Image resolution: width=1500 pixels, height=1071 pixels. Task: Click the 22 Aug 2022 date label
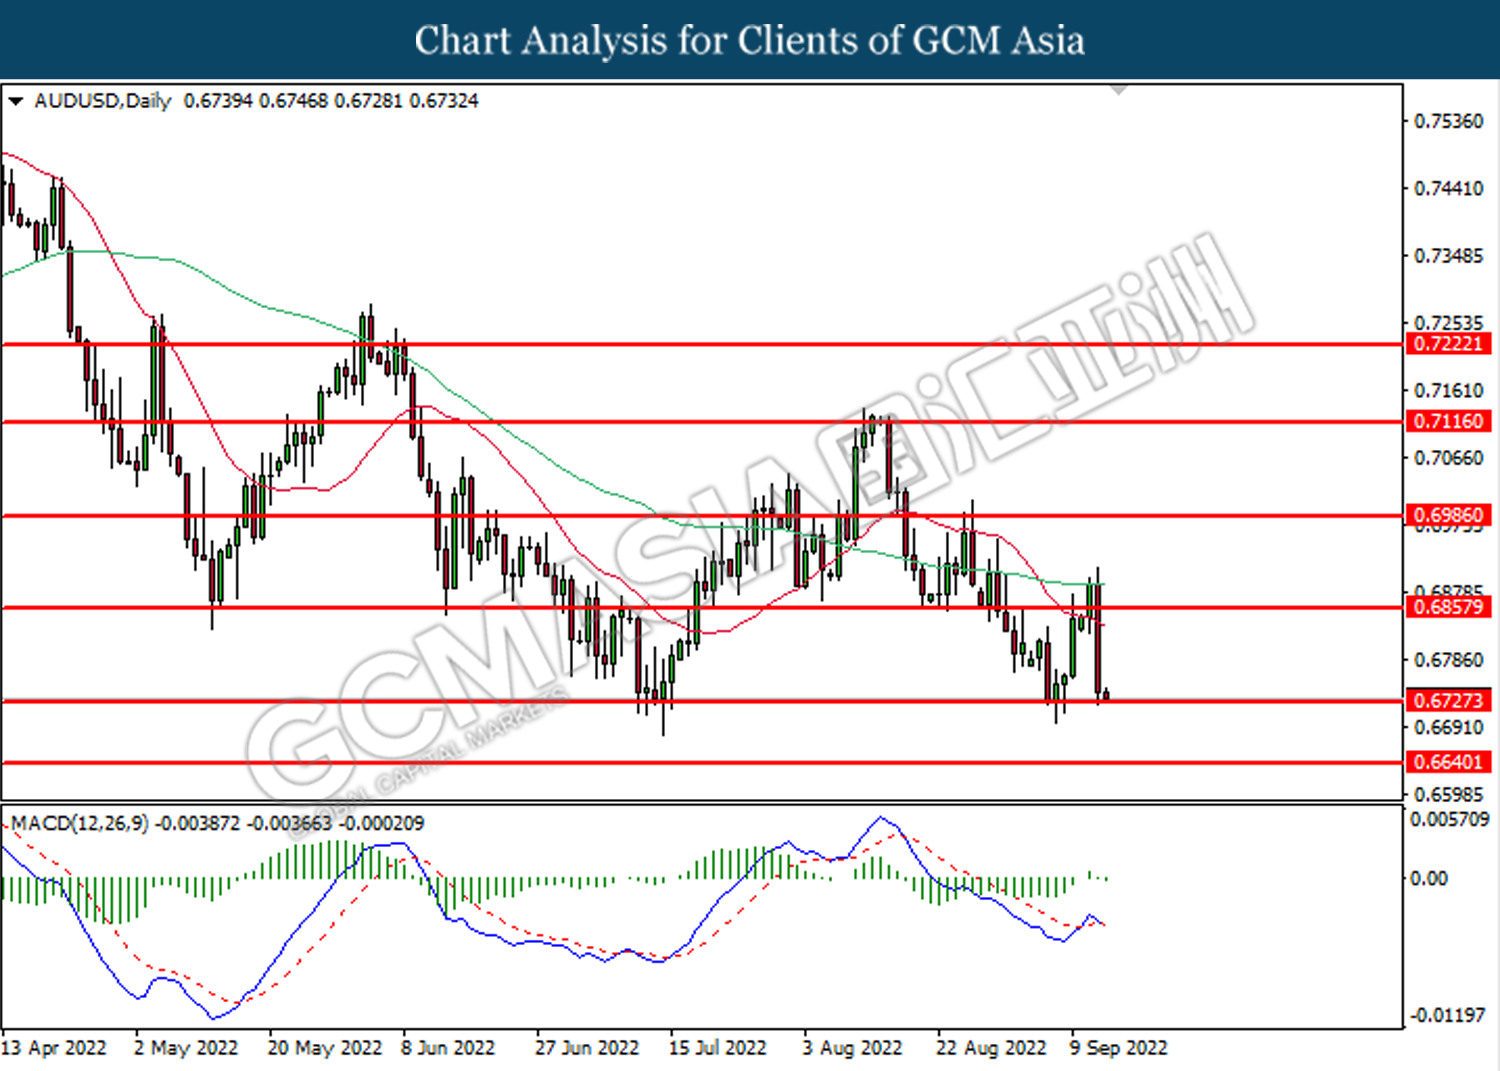click(x=991, y=1048)
